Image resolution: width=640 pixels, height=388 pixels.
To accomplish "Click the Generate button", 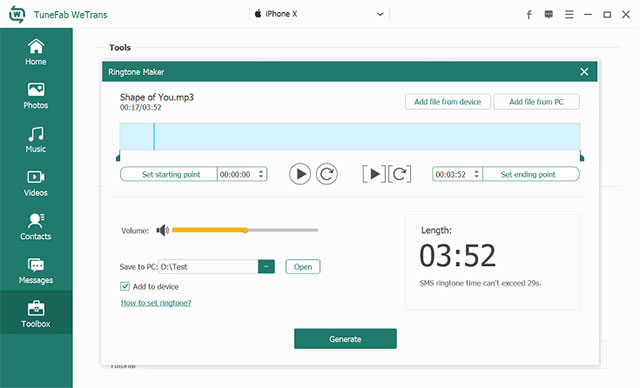I will [345, 339].
